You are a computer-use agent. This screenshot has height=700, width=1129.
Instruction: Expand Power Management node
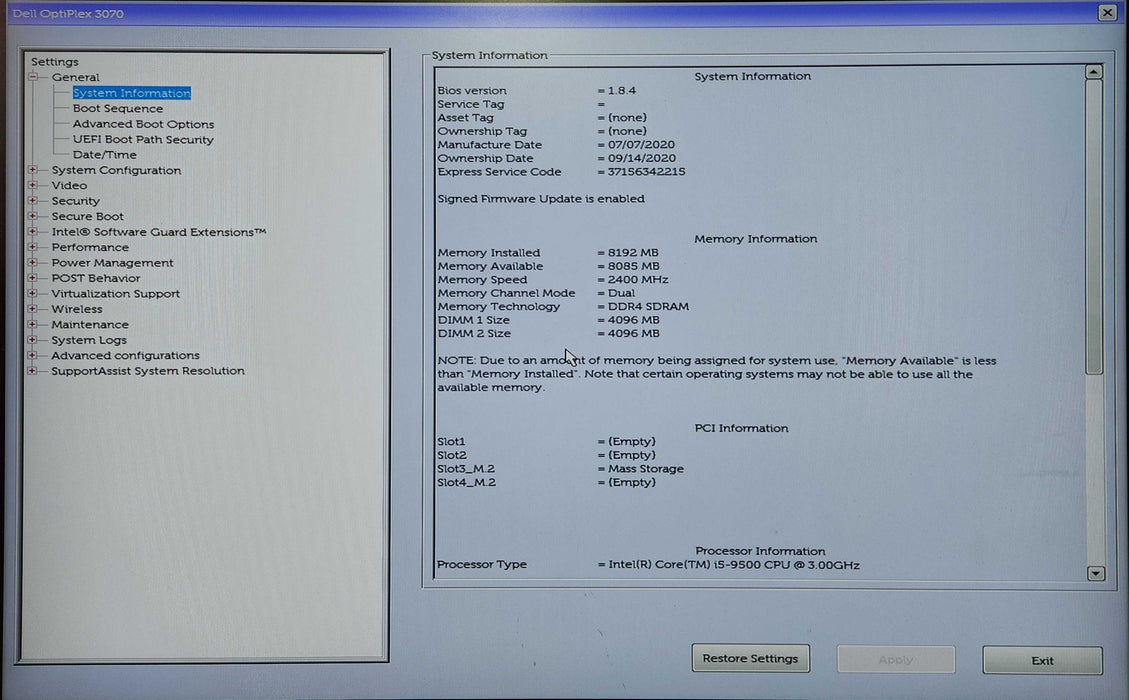point(32,262)
